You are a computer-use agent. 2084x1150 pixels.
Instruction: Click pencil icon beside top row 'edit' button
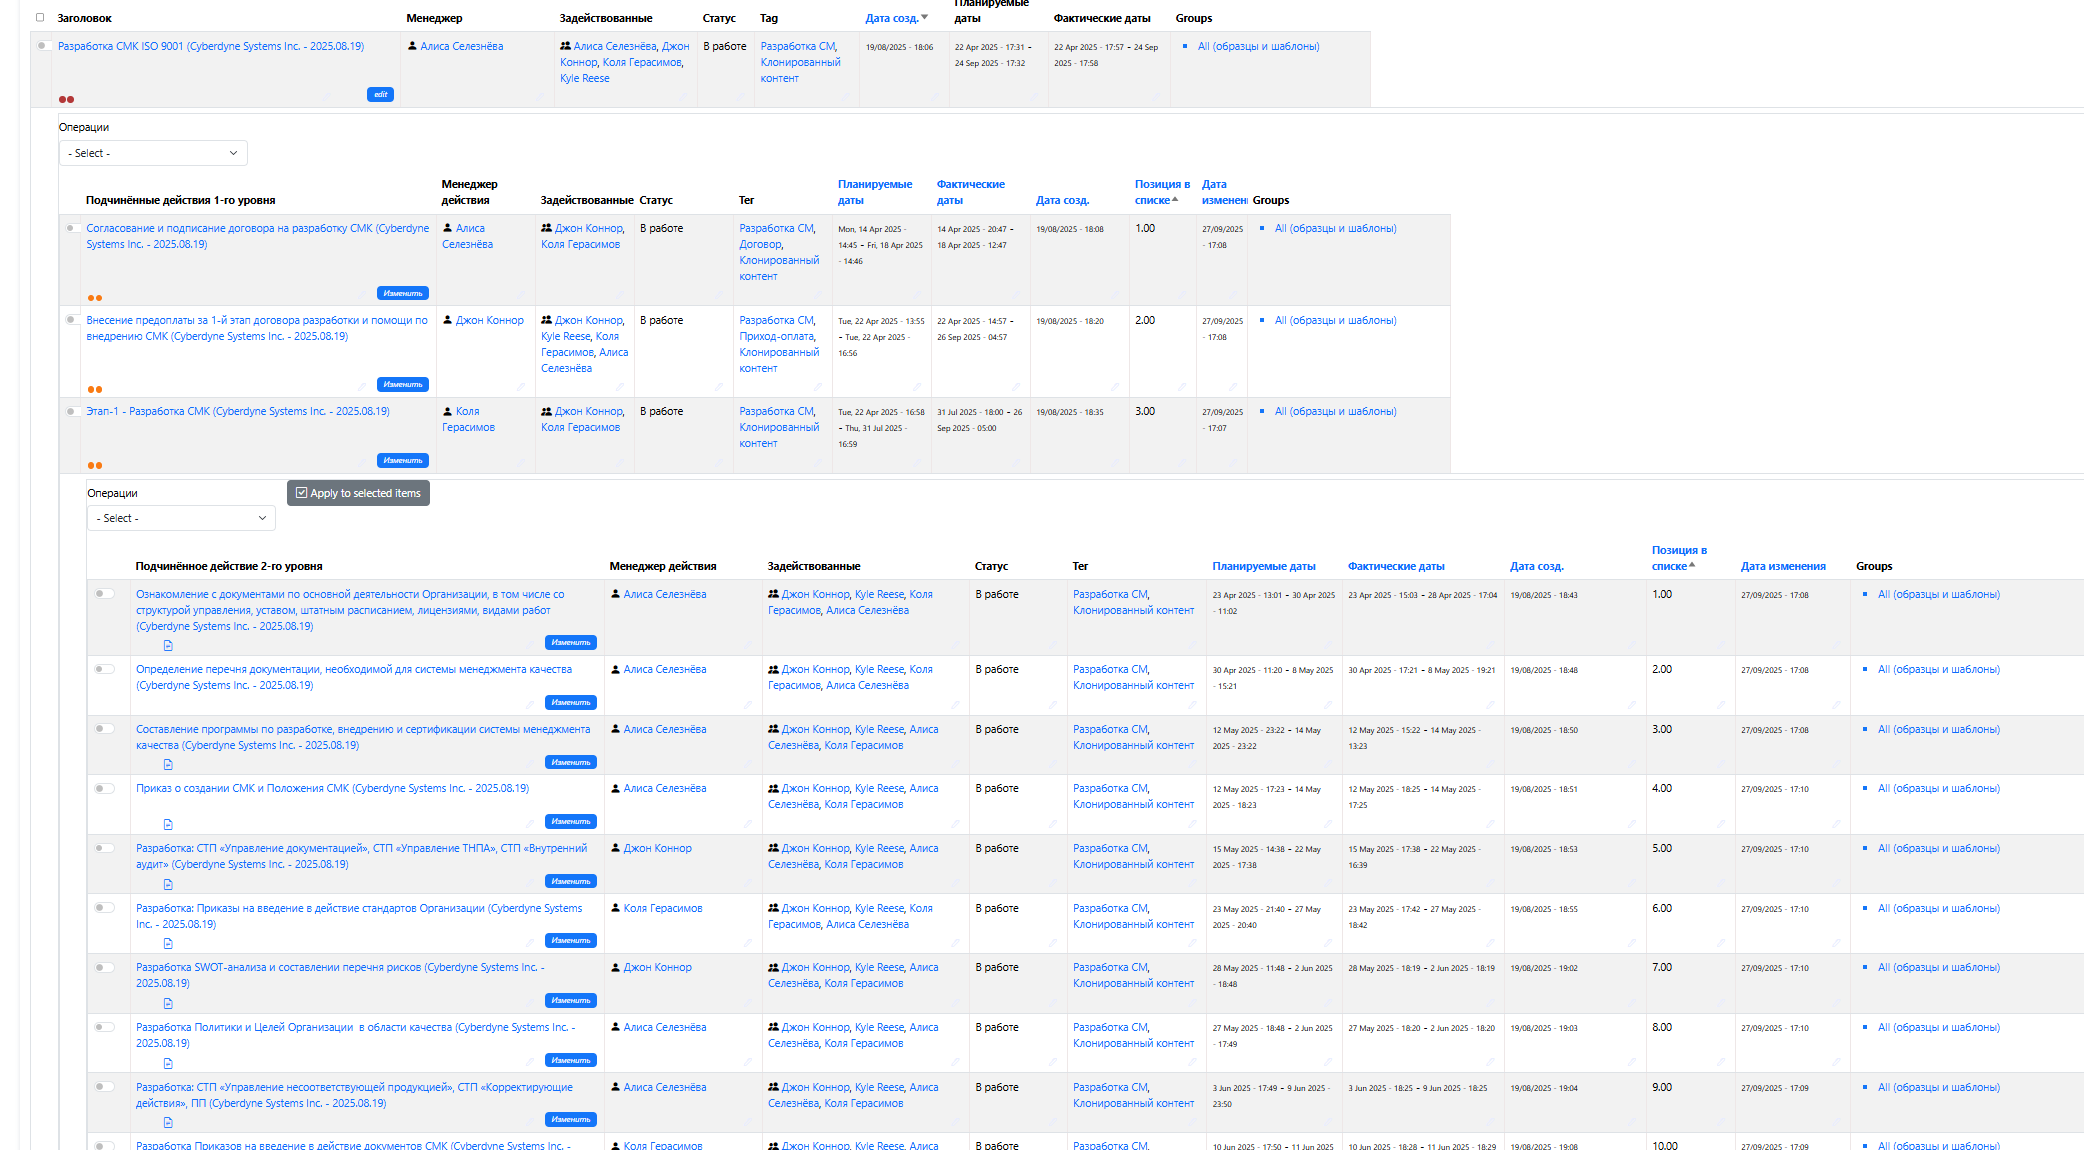(327, 97)
